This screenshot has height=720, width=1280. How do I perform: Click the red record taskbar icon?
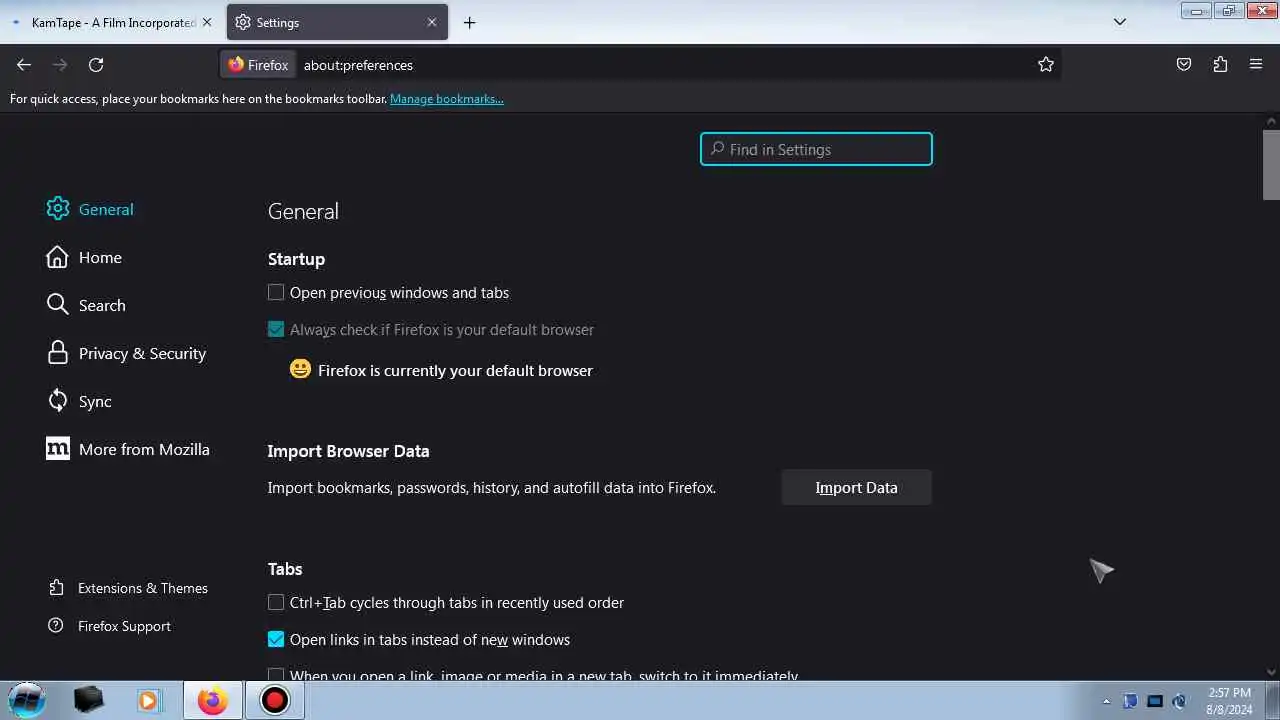pyautogui.click(x=274, y=701)
